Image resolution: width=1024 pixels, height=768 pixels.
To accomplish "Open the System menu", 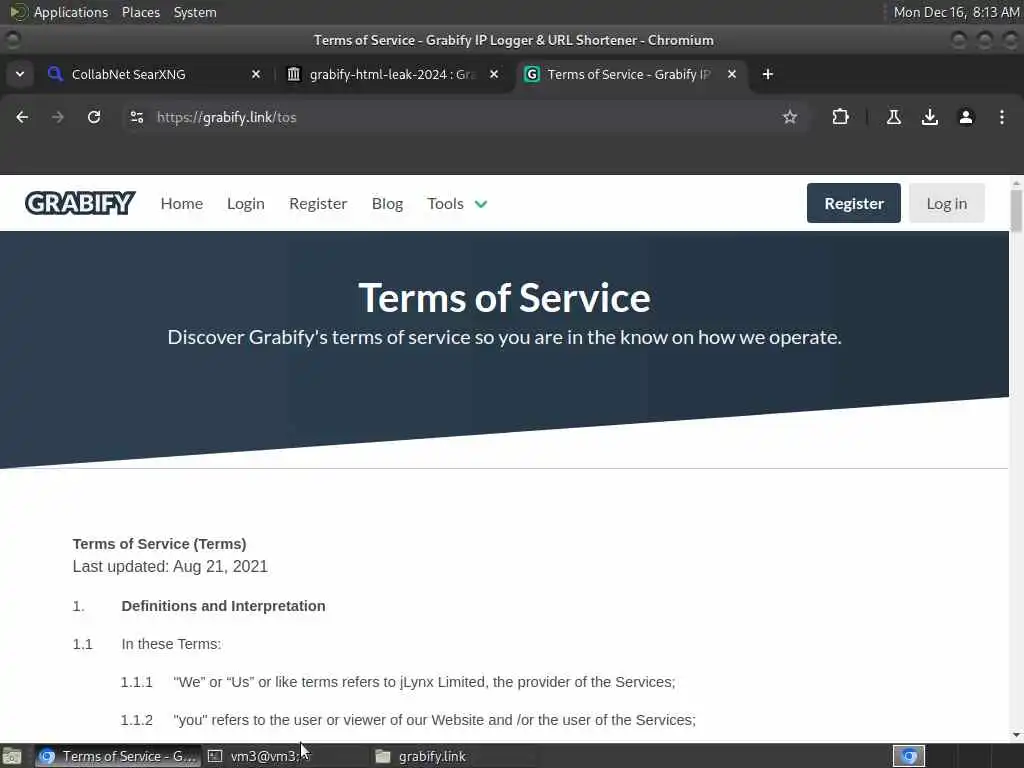I will [x=195, y=12].
